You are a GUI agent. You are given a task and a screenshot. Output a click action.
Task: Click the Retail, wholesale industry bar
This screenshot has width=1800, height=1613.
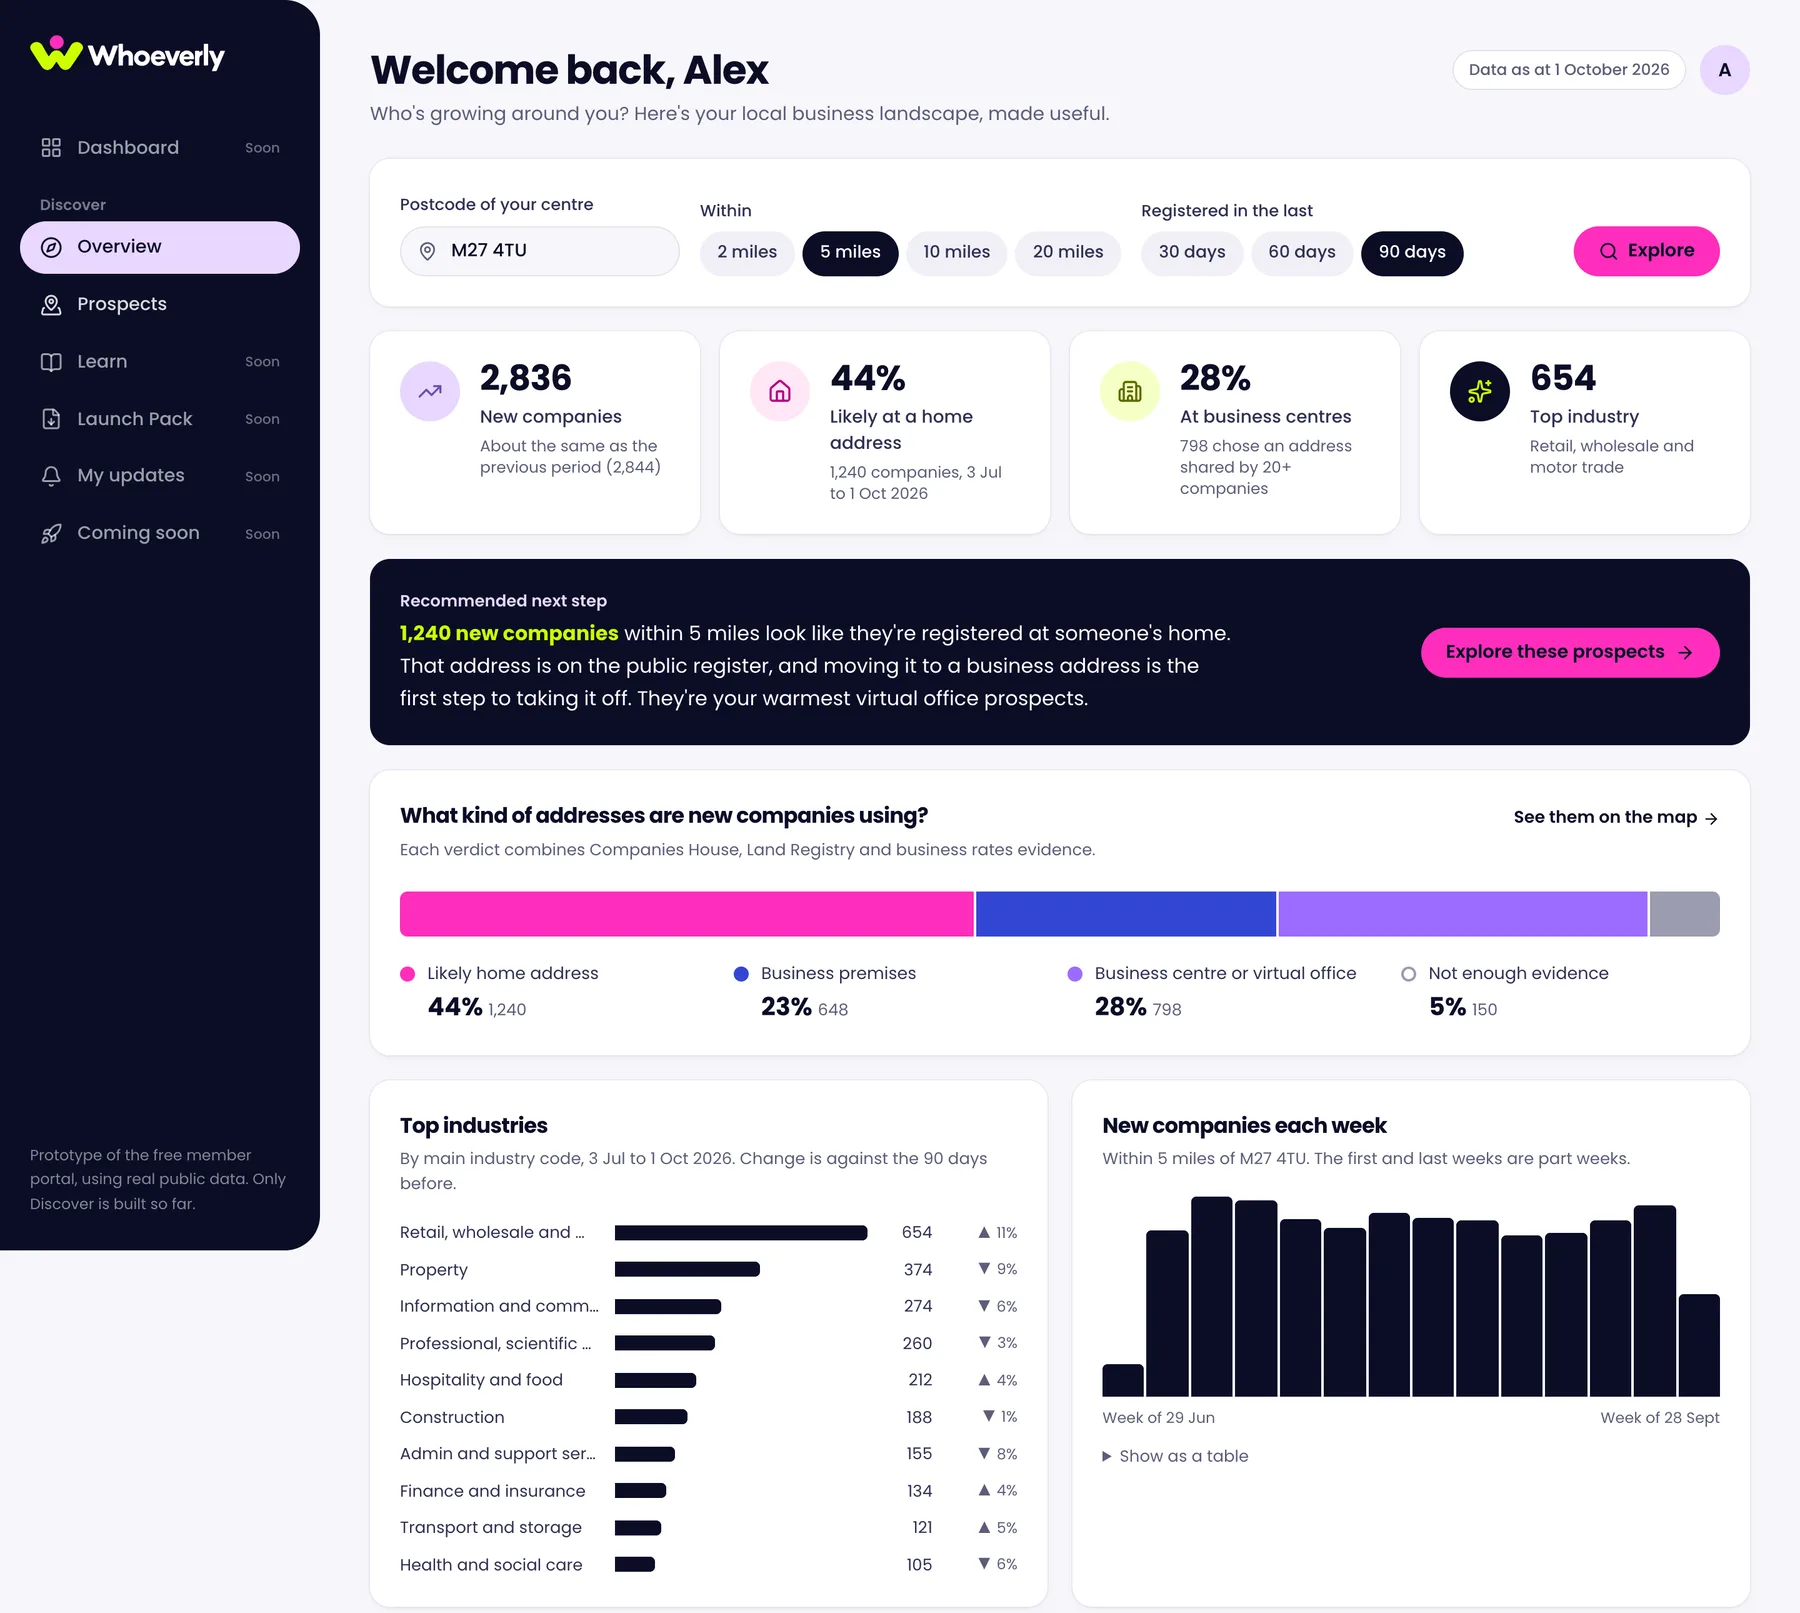click(741, 1233)
